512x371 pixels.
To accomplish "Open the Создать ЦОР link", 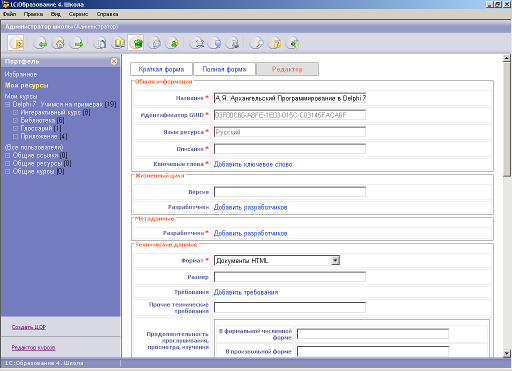I will click(29, 327).
